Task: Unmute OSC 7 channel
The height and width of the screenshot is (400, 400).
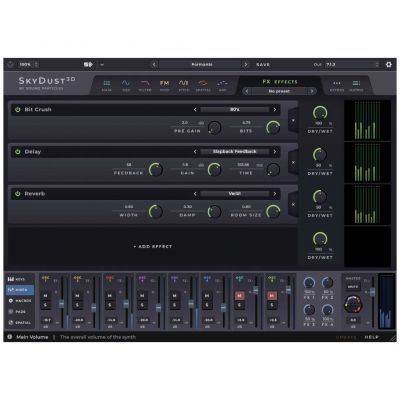Action: pos(239,296)
